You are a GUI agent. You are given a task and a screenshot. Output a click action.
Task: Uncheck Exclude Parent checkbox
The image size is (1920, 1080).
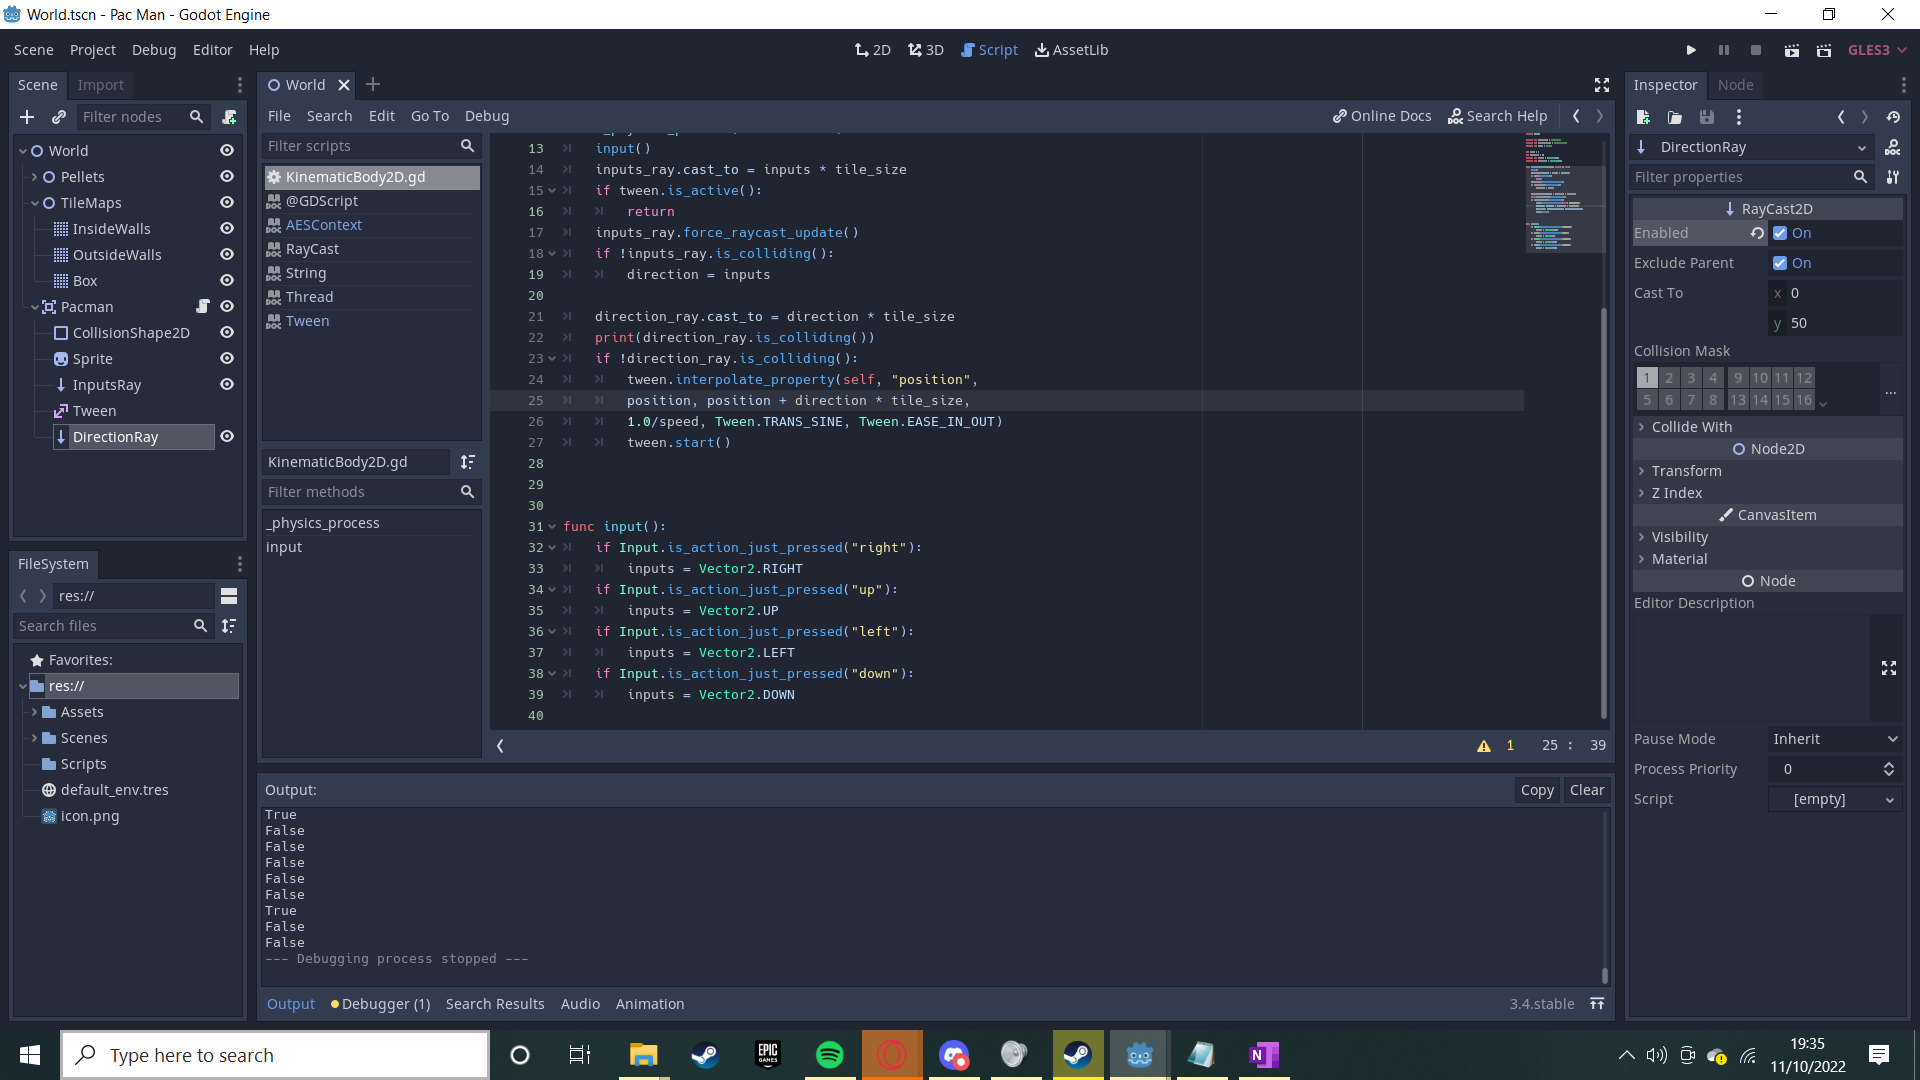click(1780, 263)
